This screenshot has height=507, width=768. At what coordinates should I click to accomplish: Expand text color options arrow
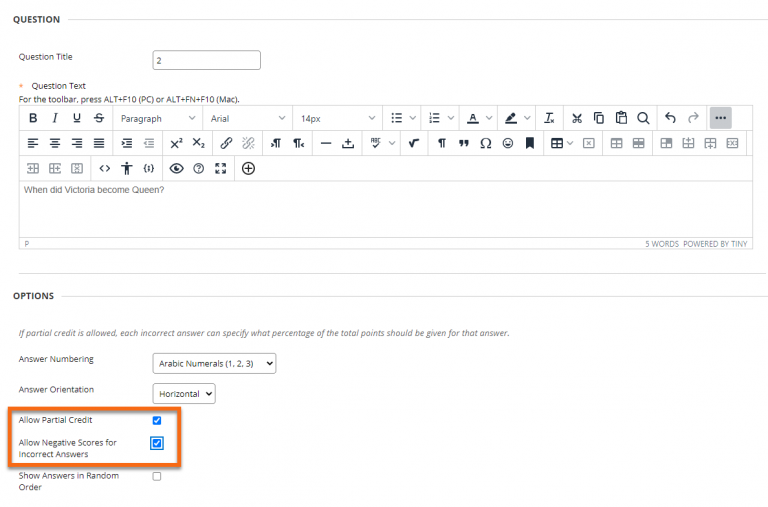(489, 118)
